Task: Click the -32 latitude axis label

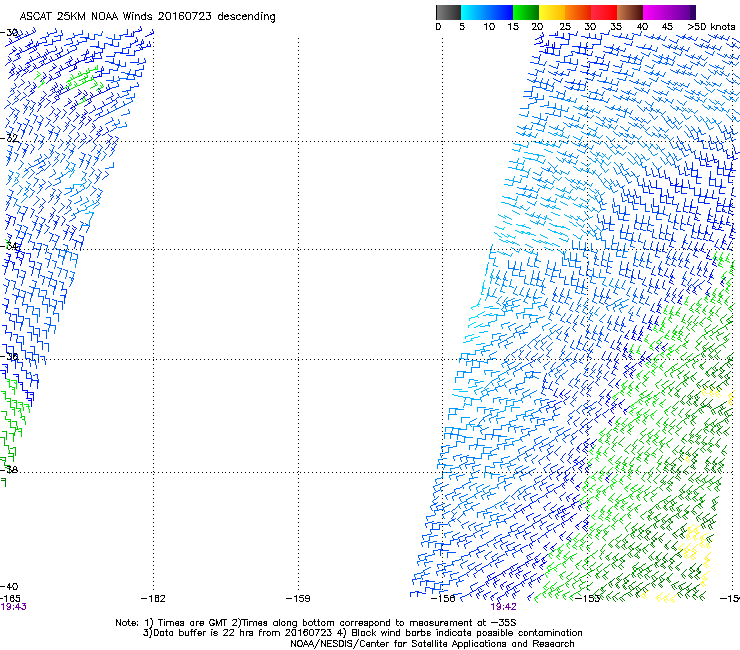Action: [9, 138]
